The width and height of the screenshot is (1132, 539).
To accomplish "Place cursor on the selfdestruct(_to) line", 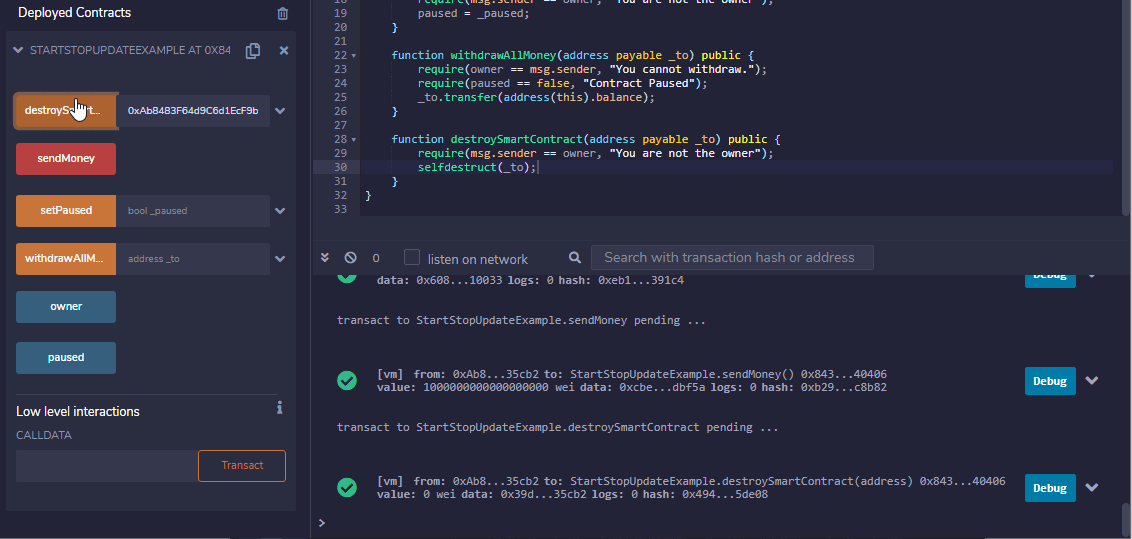I will 477,167.
